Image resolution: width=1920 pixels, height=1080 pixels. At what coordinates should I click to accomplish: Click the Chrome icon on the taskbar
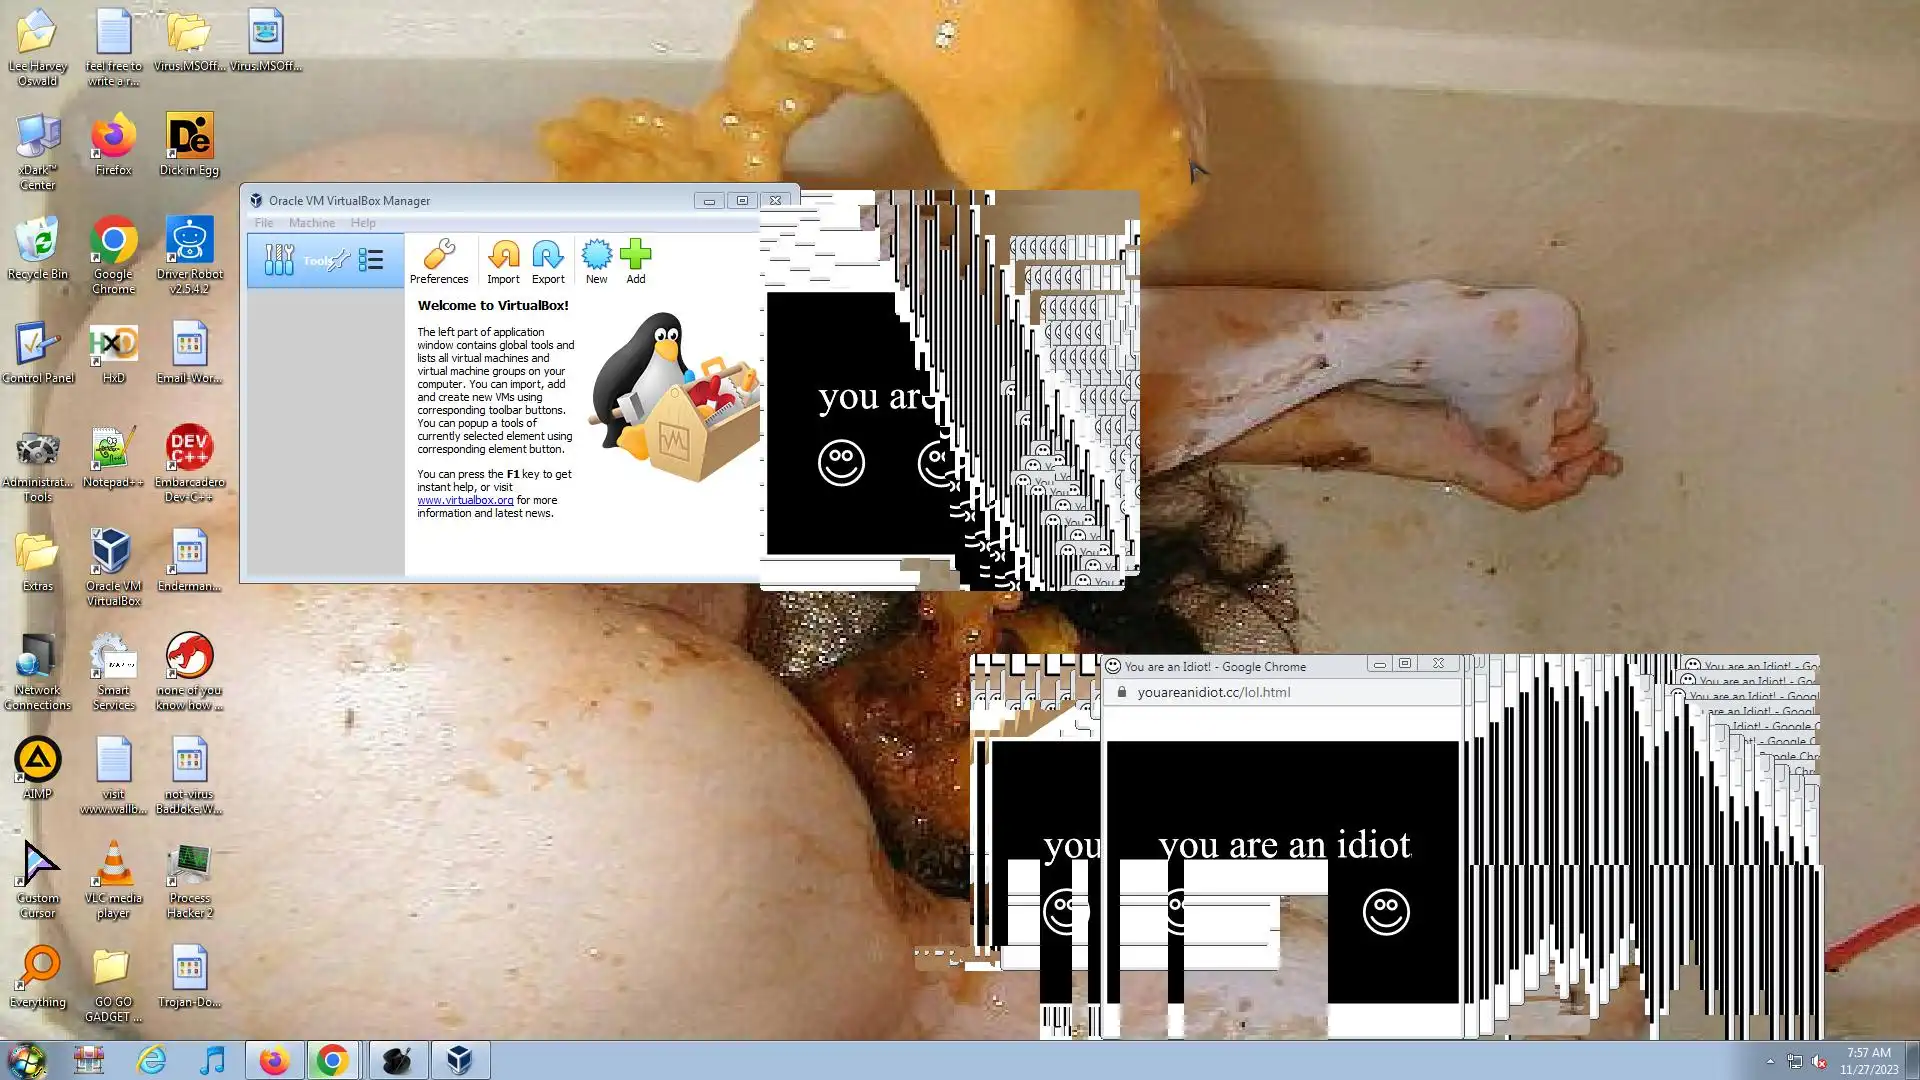[333, 1060]
